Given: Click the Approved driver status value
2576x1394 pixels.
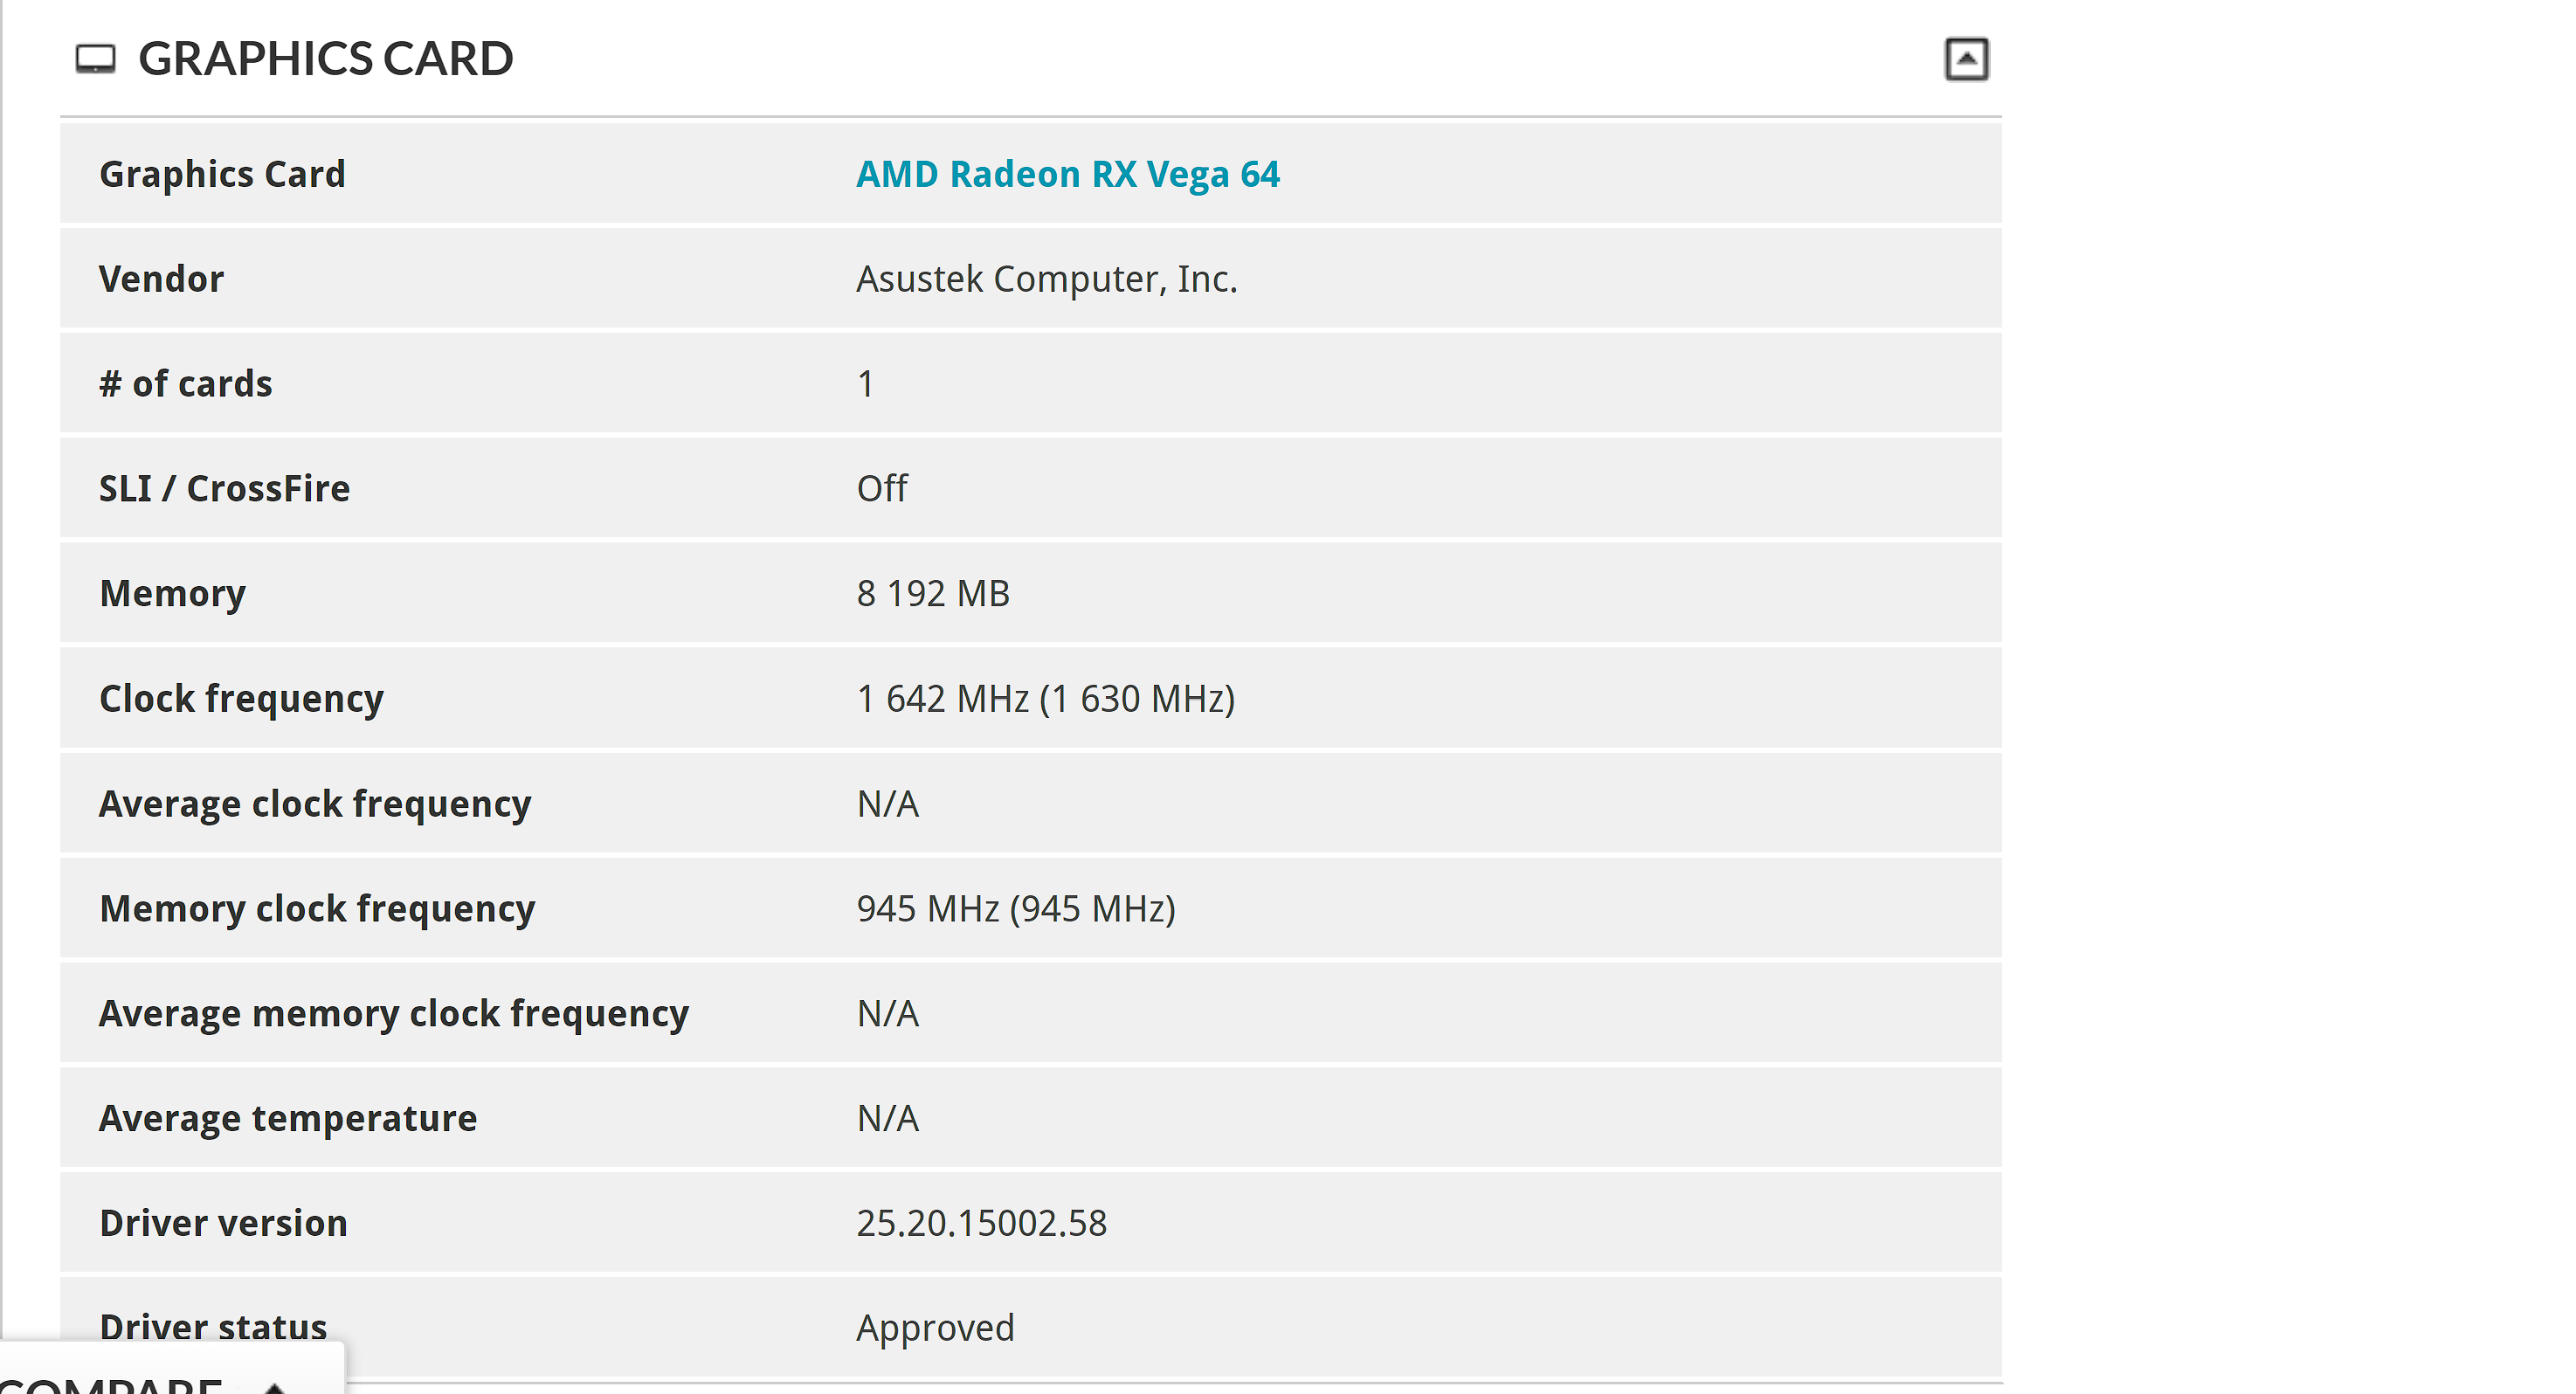Looking at the screenshot, I should pyautogui.click(x=935, y=1327).
